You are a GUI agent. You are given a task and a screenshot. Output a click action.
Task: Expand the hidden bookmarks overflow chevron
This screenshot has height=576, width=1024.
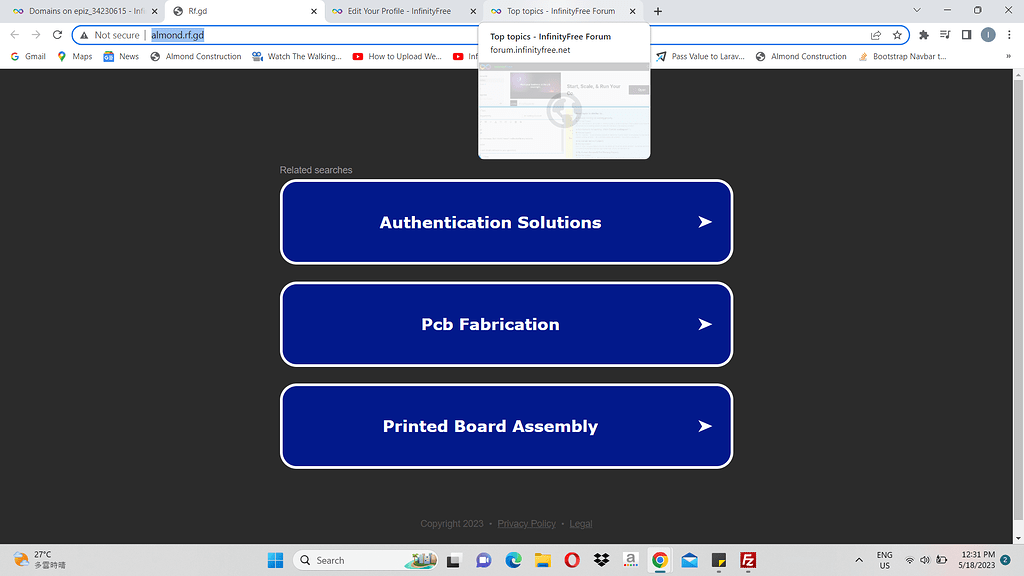1008,57
